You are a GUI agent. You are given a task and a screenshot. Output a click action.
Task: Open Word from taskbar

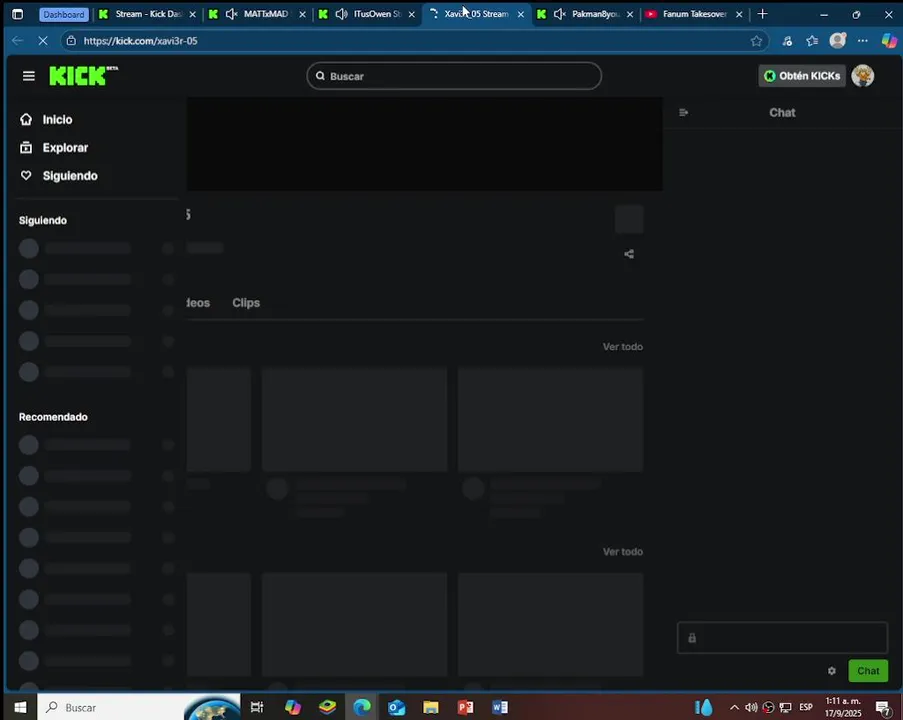[500, 707]
